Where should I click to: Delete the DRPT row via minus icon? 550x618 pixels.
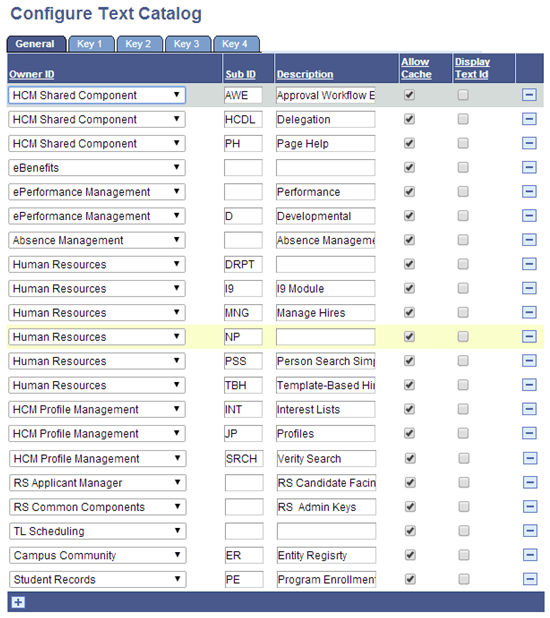pos(529,264)
